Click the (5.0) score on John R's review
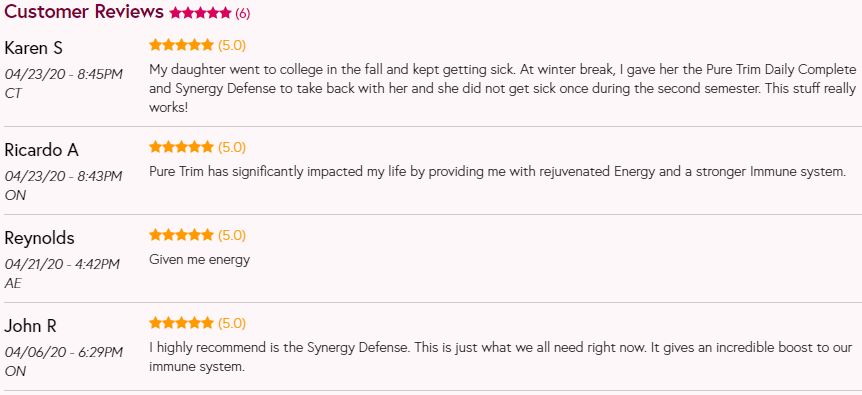This screenshot has width=862, height=395. tap(232, 323)
